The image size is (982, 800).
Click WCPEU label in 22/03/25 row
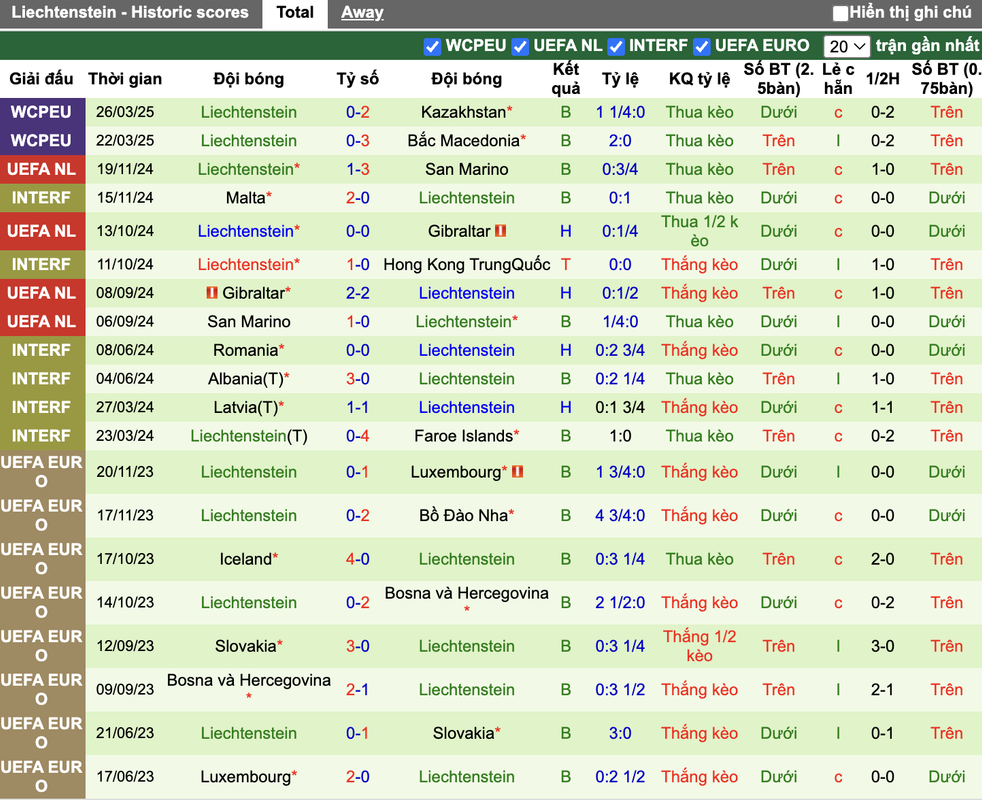41,140
